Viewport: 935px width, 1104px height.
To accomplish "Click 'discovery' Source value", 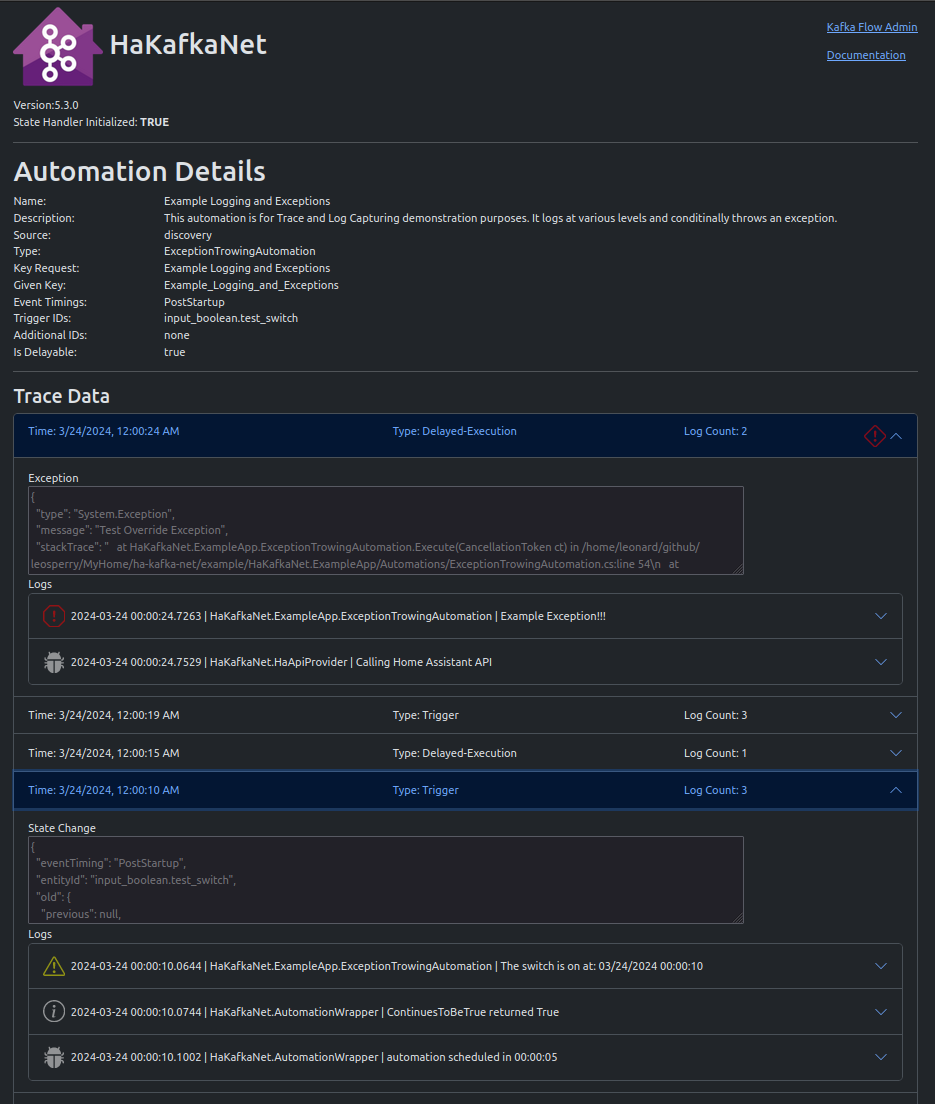I will [188, 235].
